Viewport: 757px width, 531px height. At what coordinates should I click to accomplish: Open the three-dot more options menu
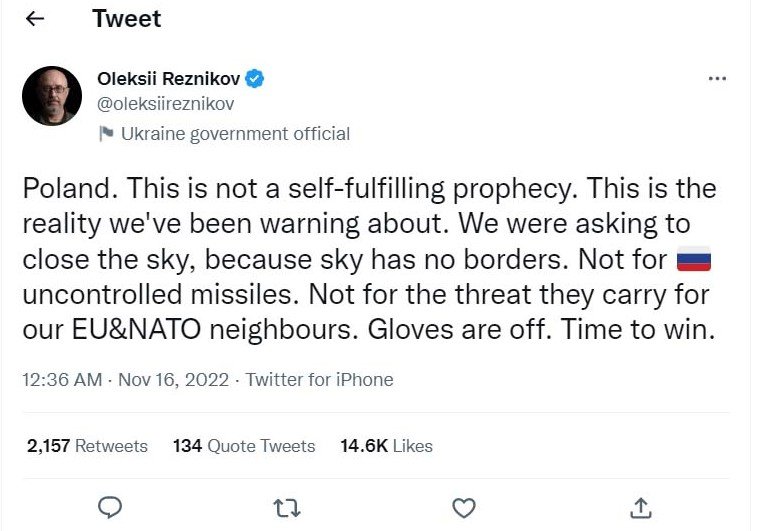pyautogui.click(x=717, y=78)
